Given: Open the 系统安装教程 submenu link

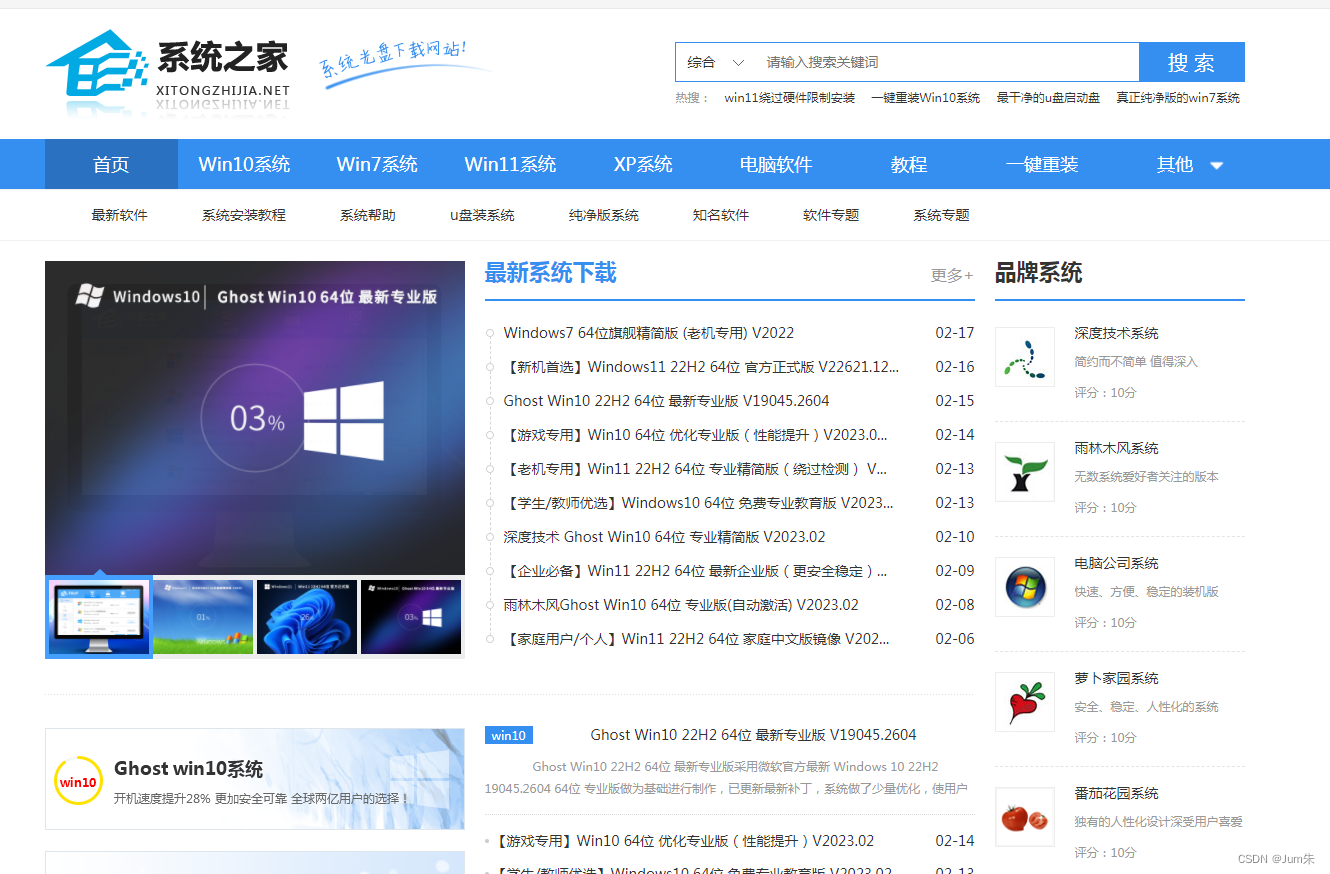Looking at the screenshot, I should [244, 215].
